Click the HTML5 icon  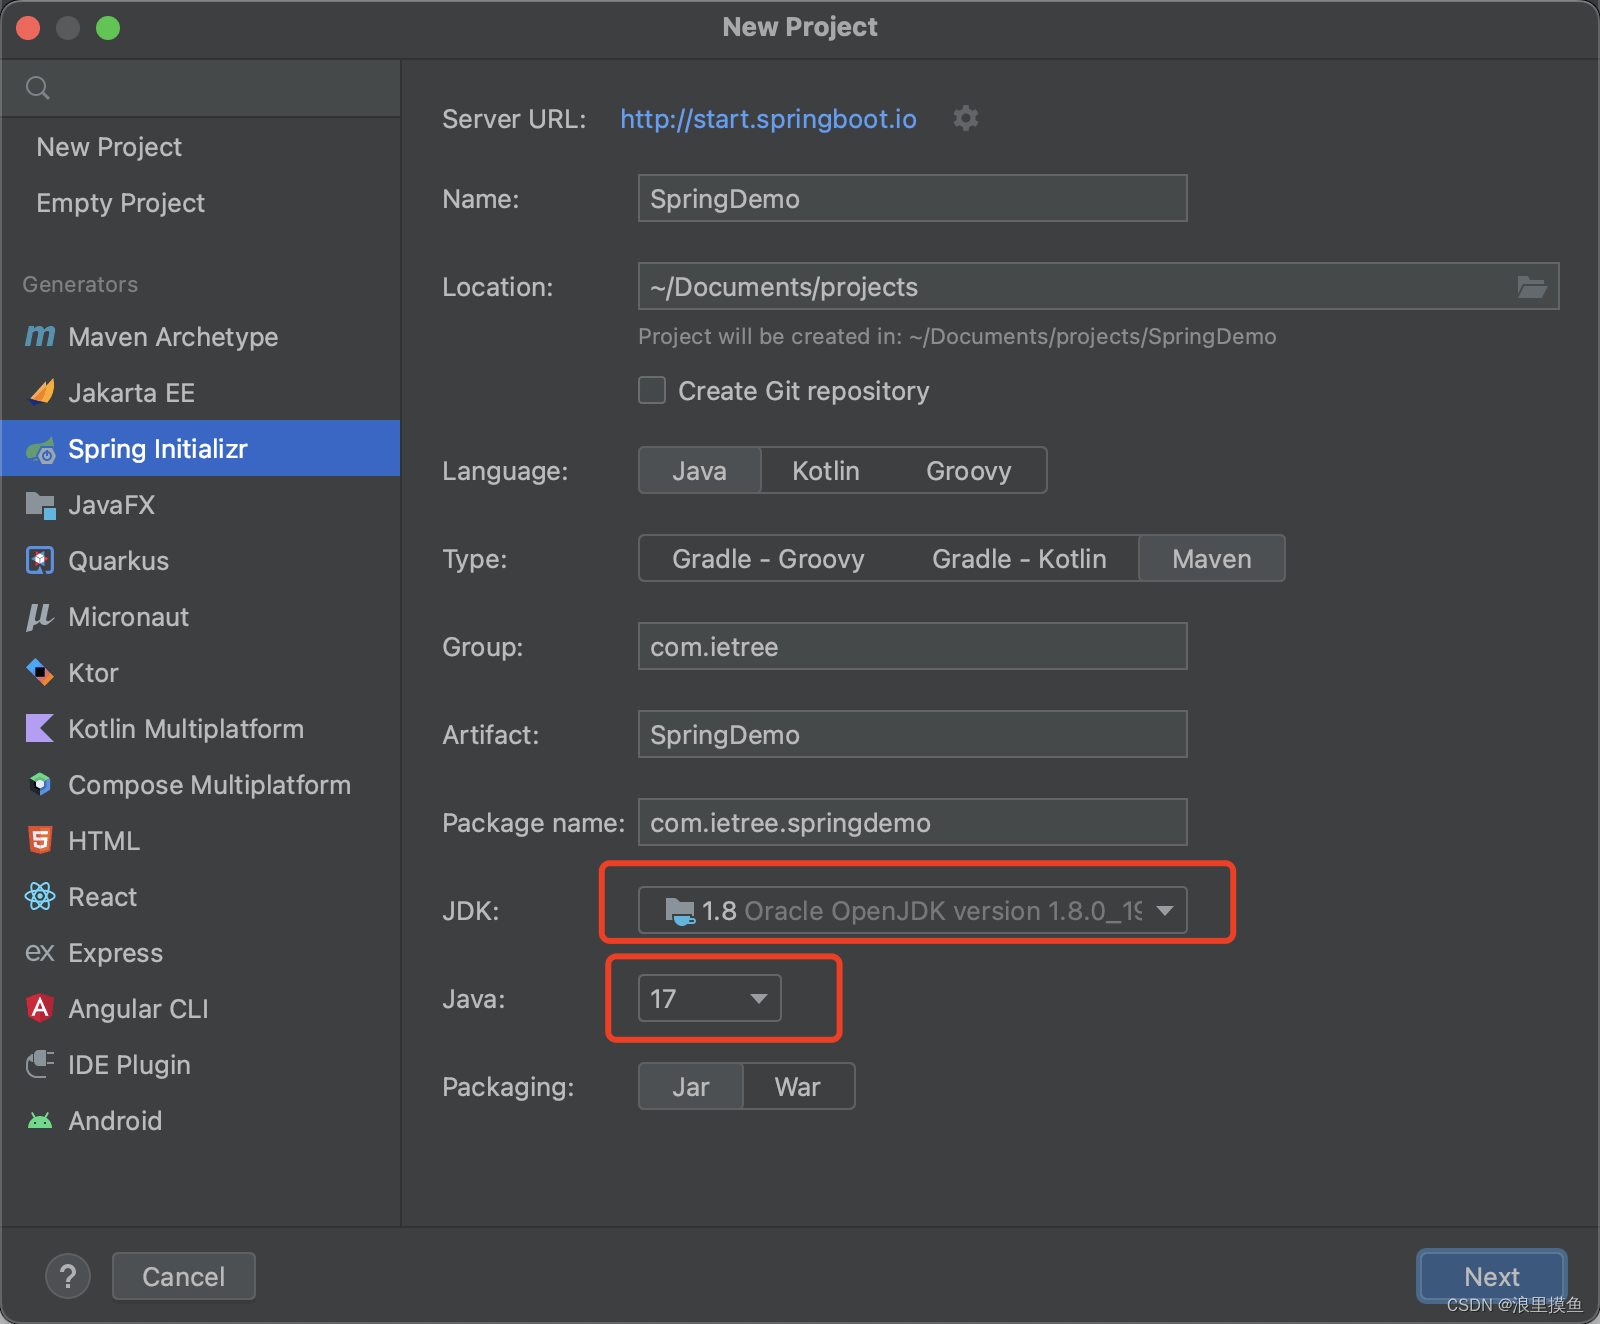point(40,840)
